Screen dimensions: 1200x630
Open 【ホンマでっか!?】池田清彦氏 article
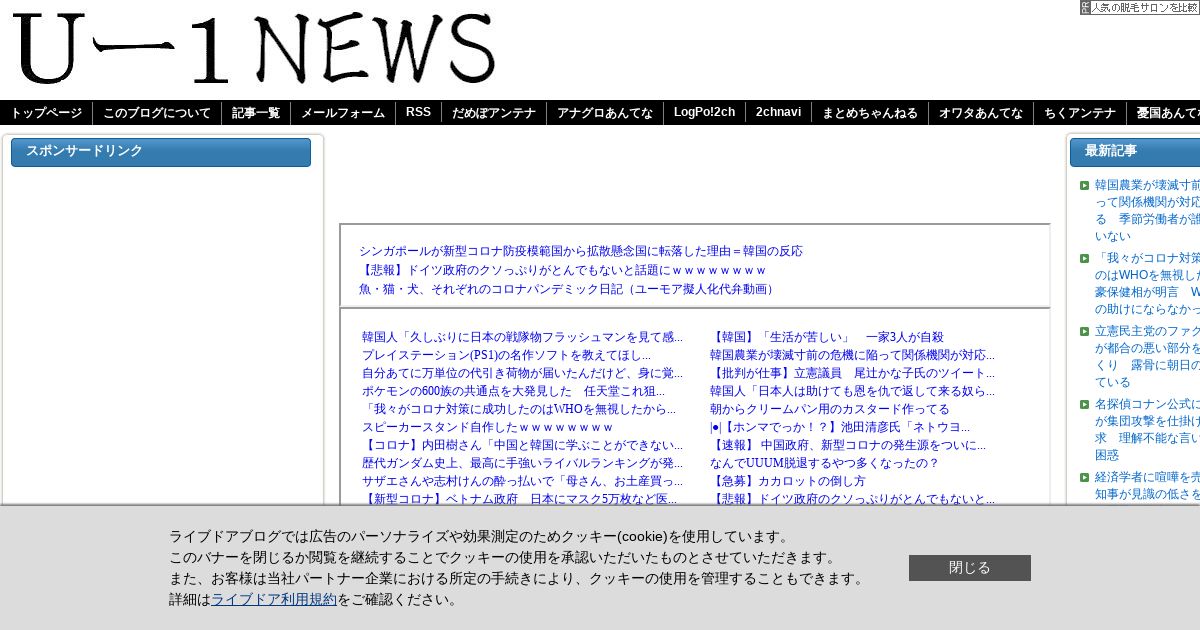tap(840, 427)
